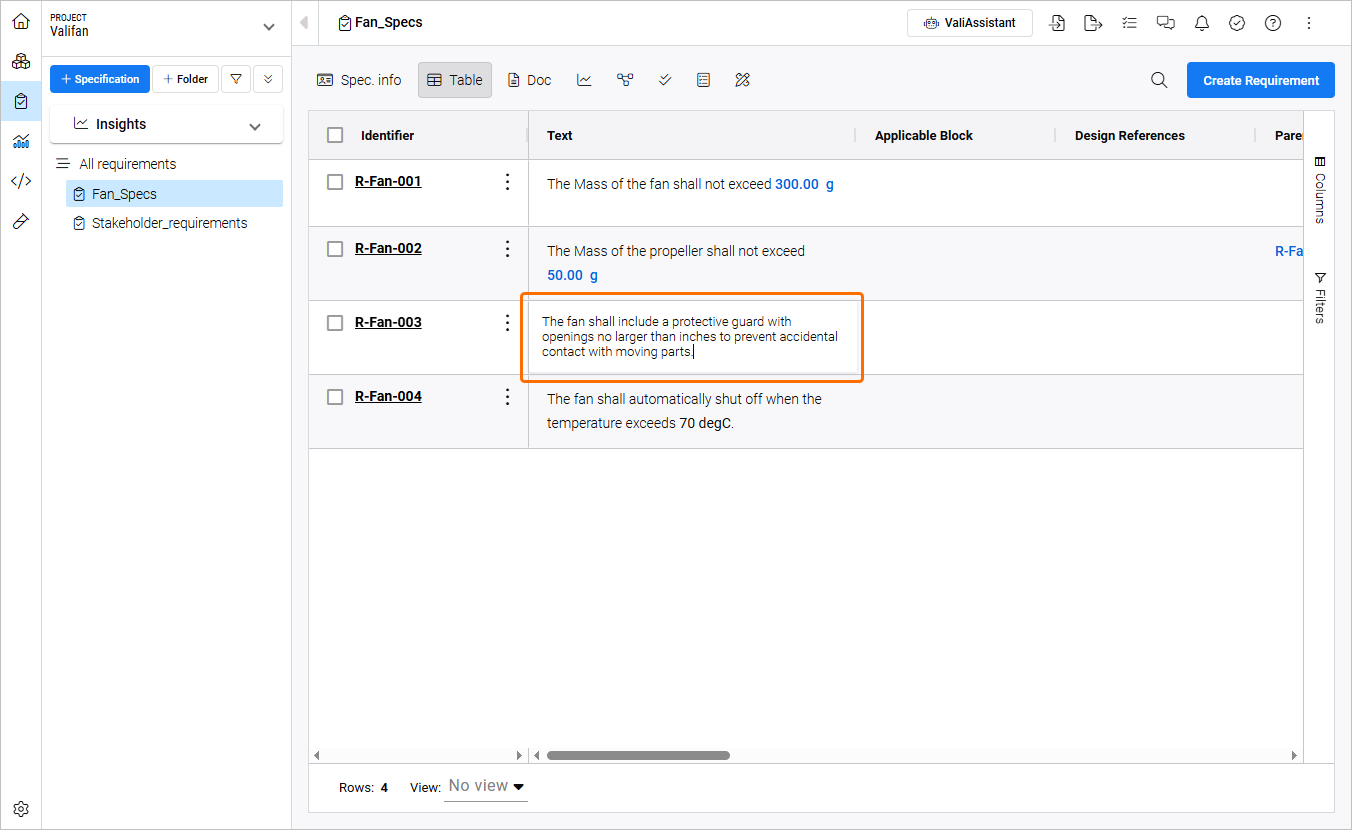The image size is (1352, 830).
Task: Switch to the pencil-ruler view tab
Action: click(x=742, y=80)
